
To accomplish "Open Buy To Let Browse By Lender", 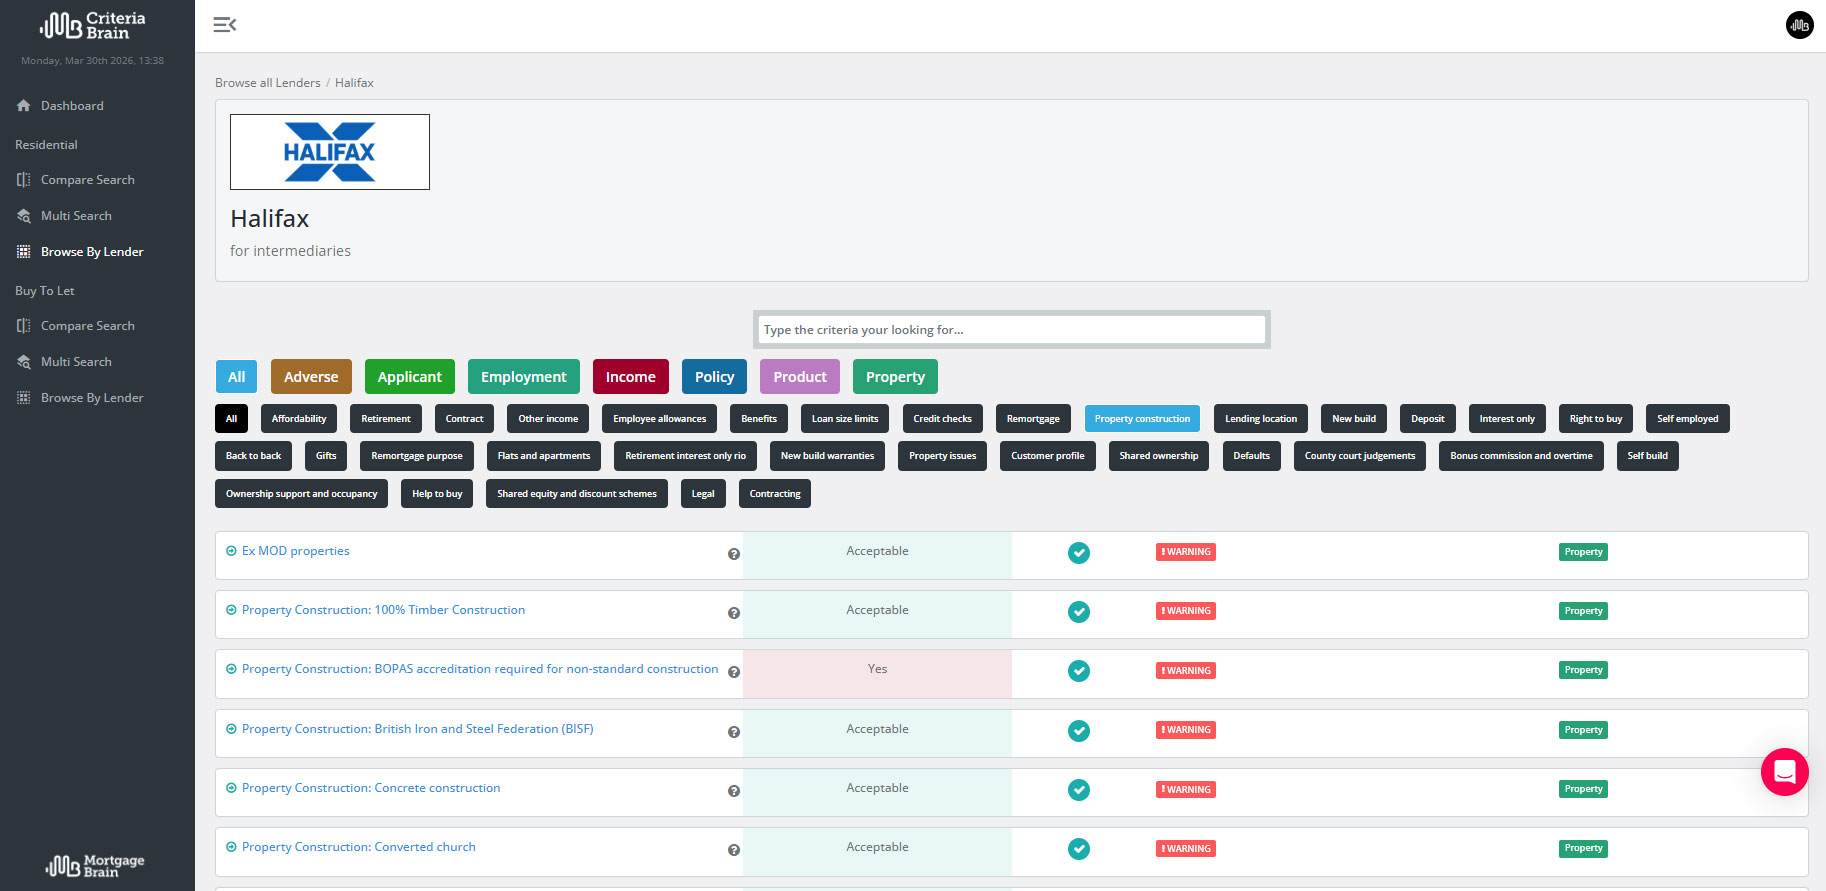I will [91, 398].
